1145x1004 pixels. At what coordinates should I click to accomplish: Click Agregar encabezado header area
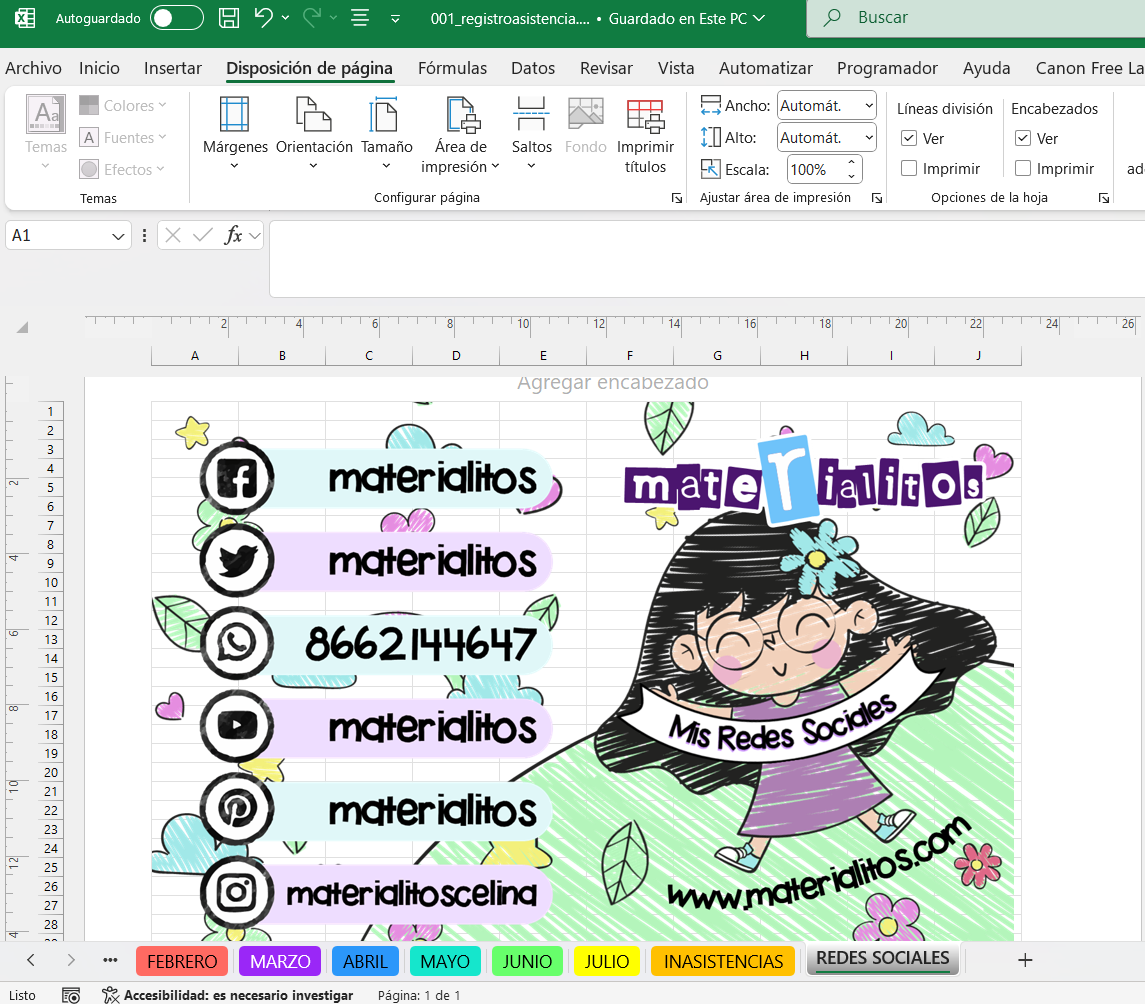[x=612, y=383]
